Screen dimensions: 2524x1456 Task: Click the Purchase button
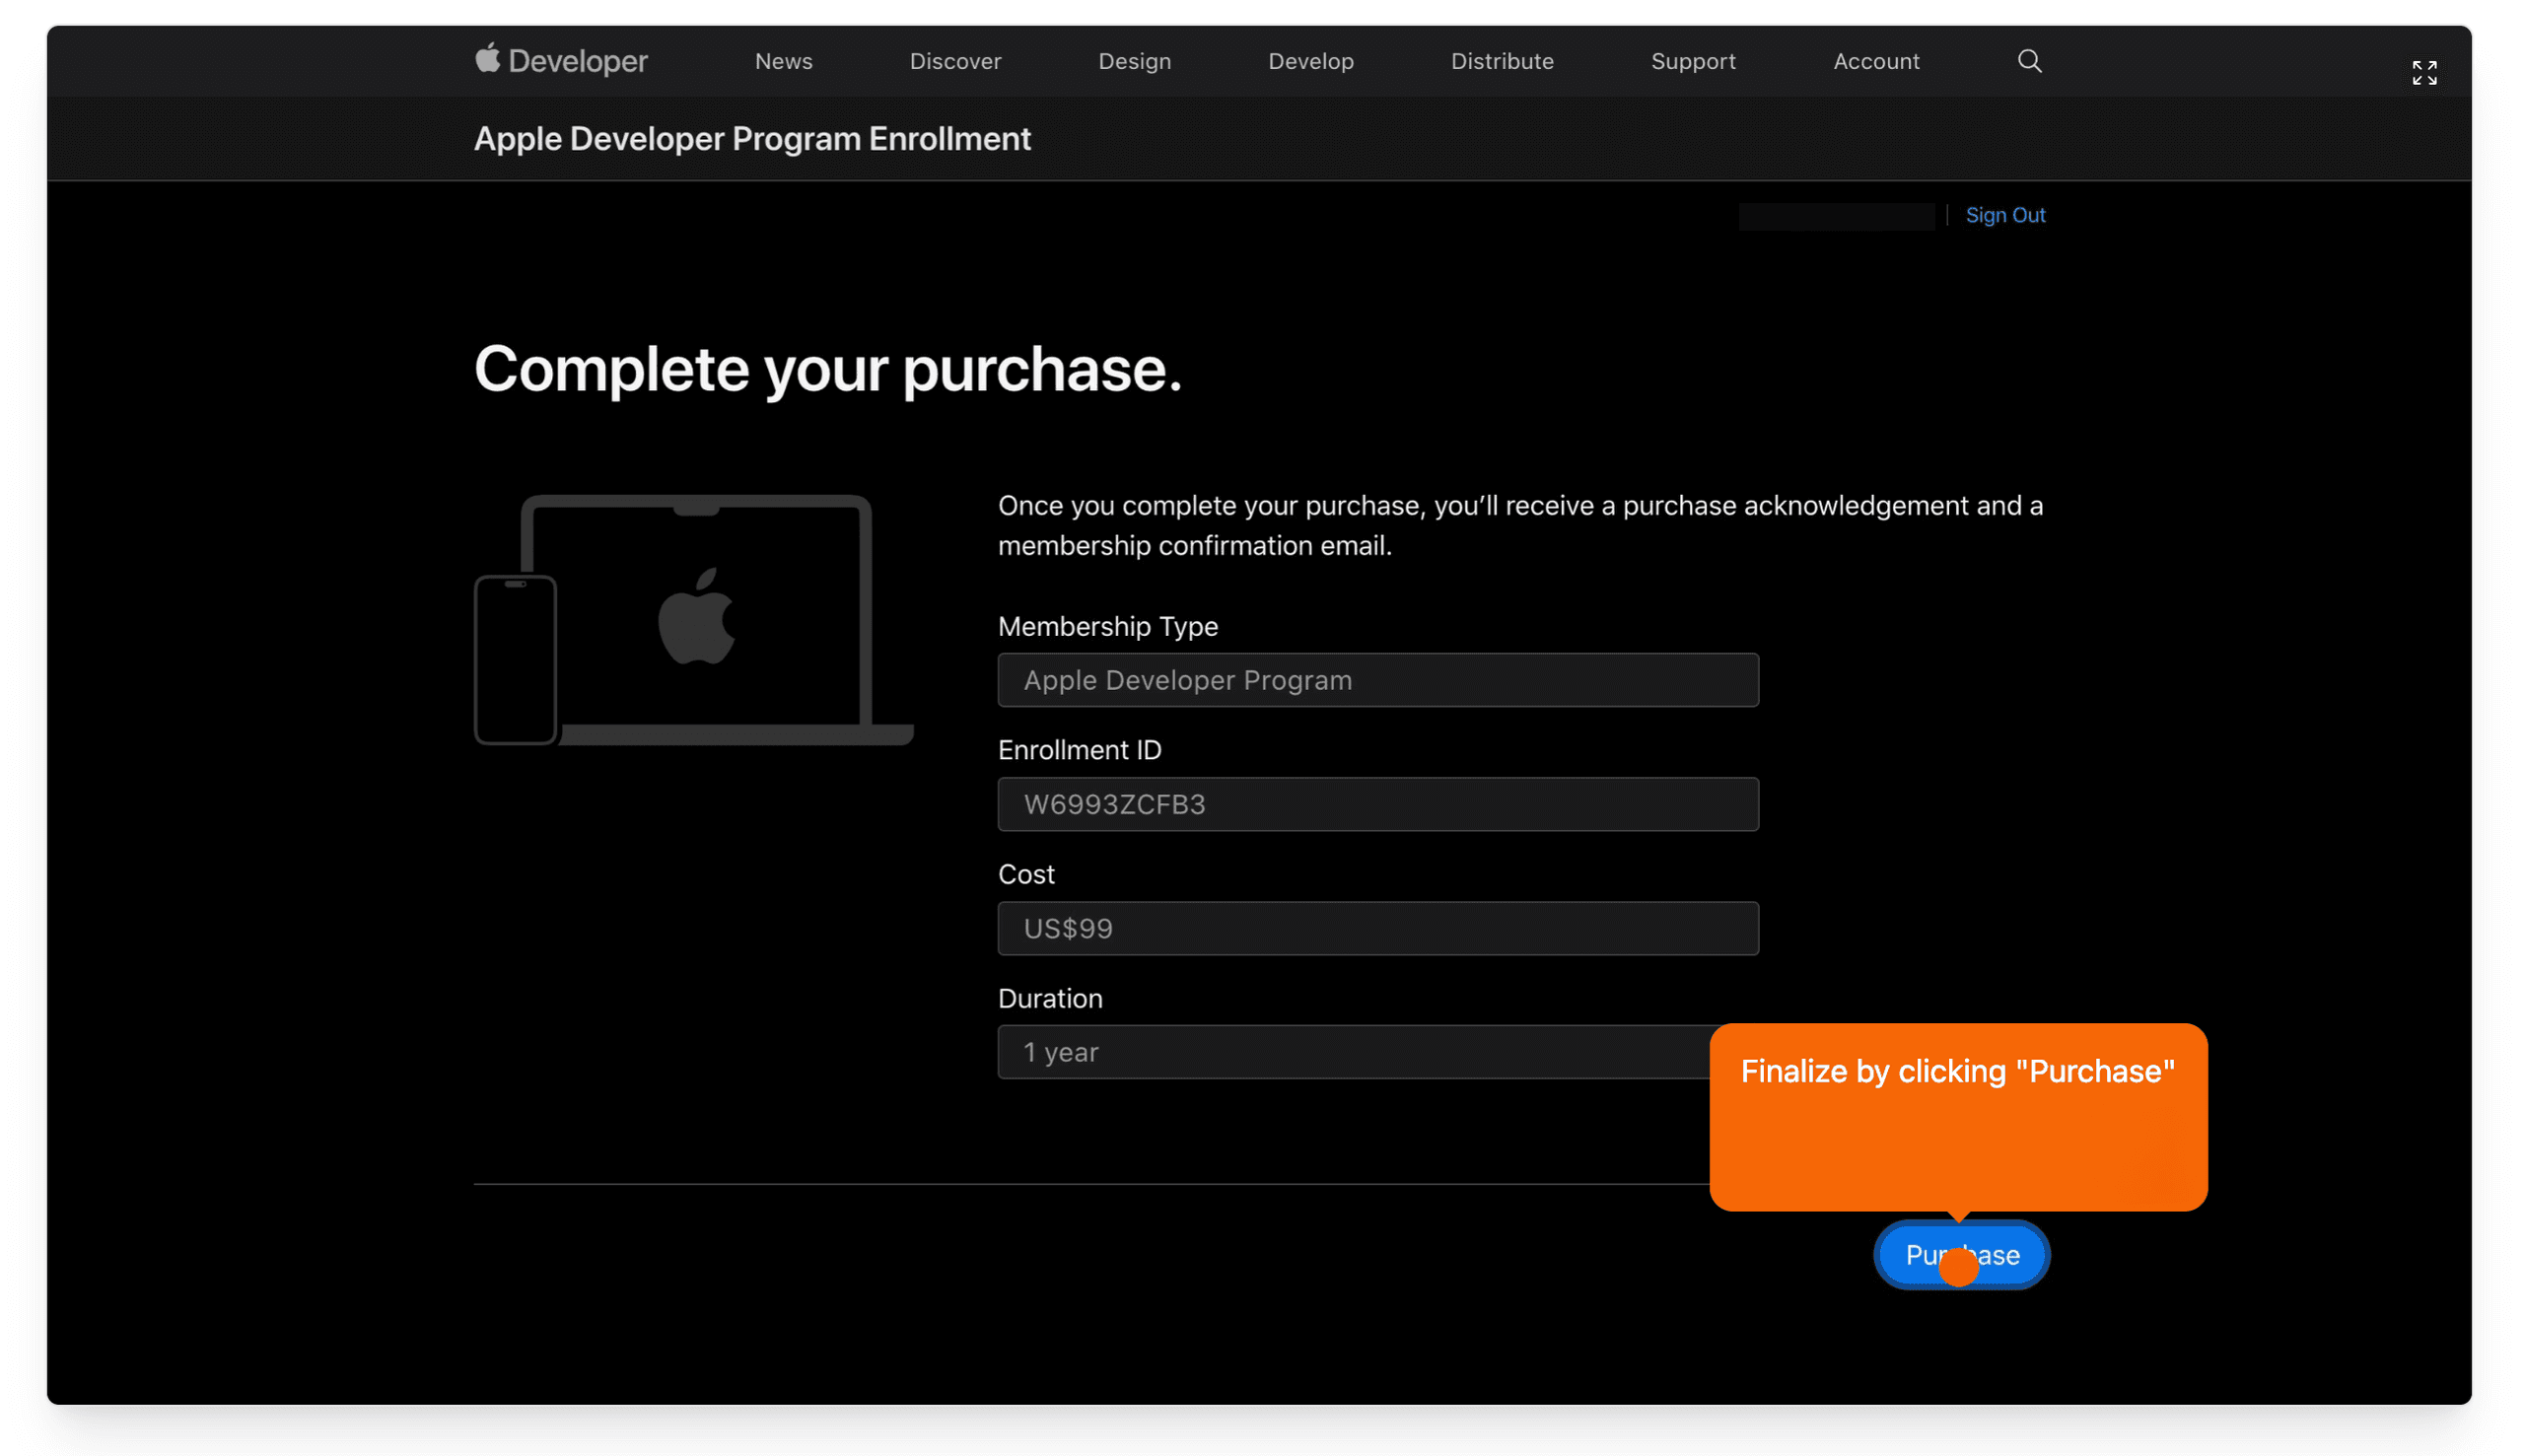1961,1254
